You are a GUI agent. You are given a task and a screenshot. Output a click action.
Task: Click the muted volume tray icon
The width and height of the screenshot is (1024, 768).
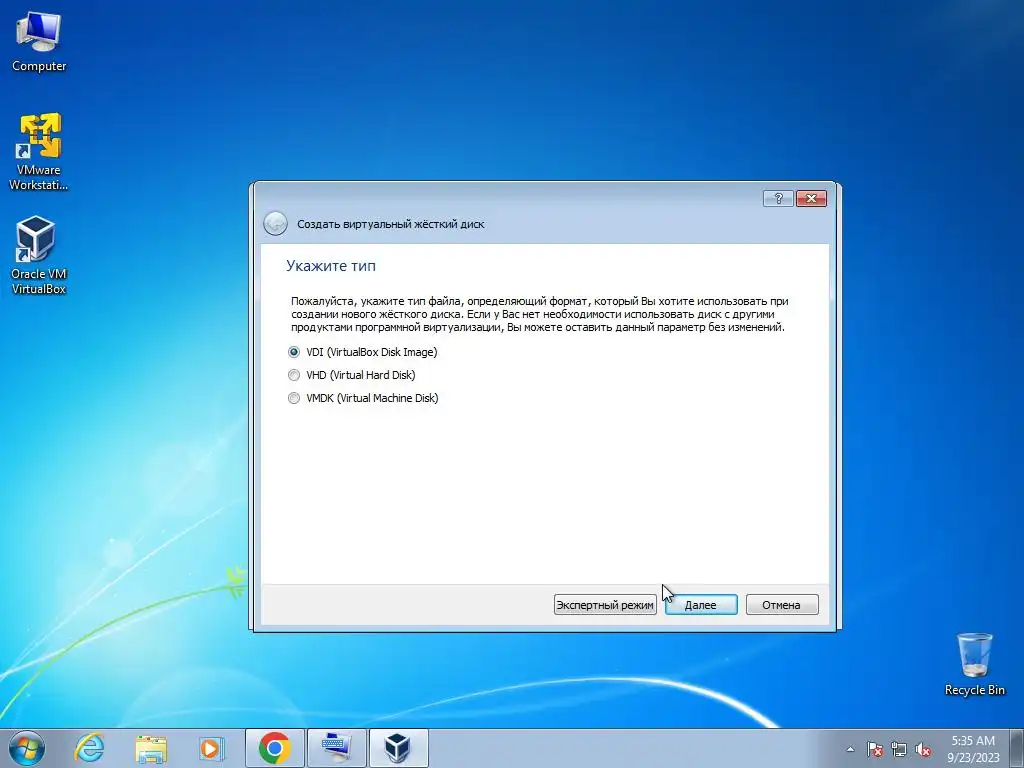click(x=923, y=749)
